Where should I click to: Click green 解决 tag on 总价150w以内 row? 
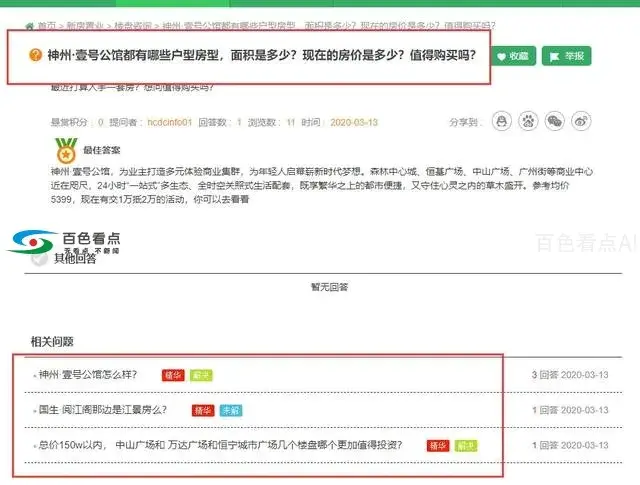pos(466,446)
